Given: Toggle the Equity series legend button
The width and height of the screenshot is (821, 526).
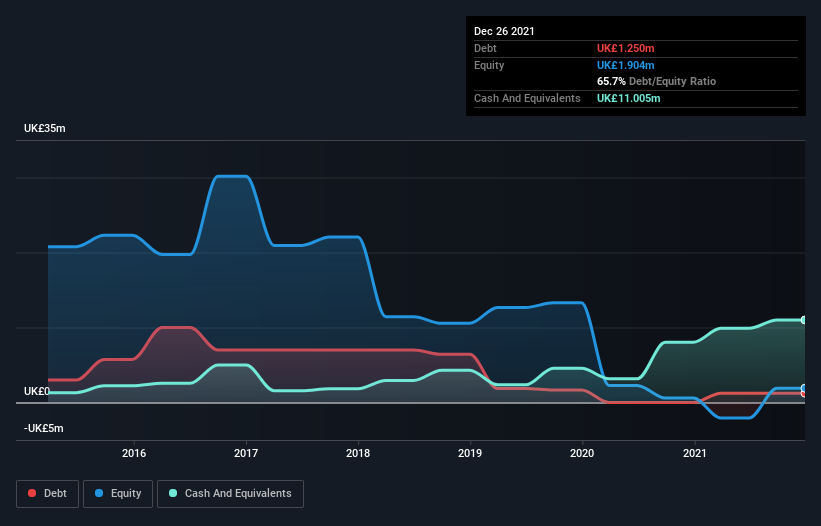Looking at the screenshot, I should coord(118,494).
